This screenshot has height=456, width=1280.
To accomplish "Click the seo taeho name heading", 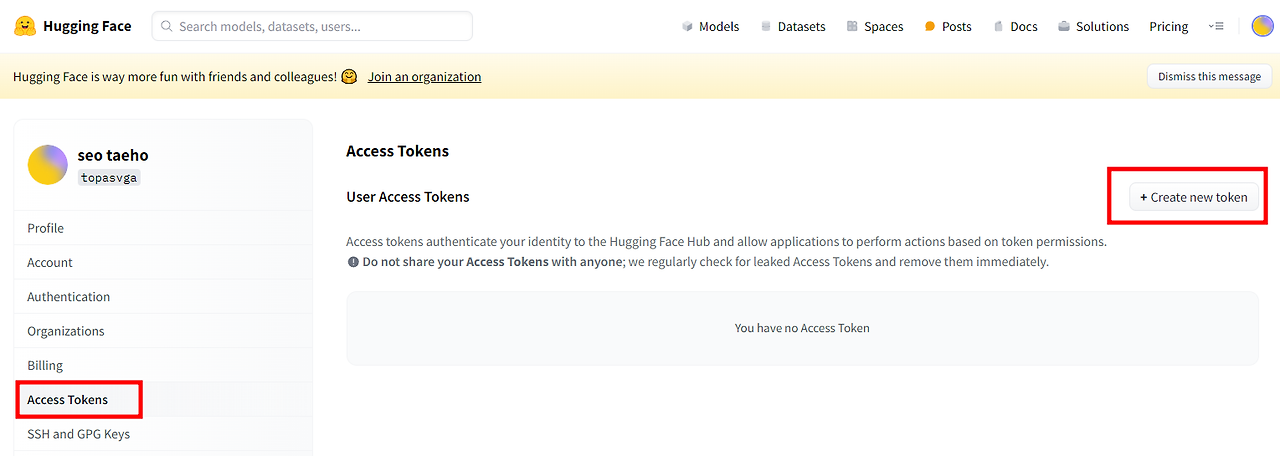I will (113, 155).
